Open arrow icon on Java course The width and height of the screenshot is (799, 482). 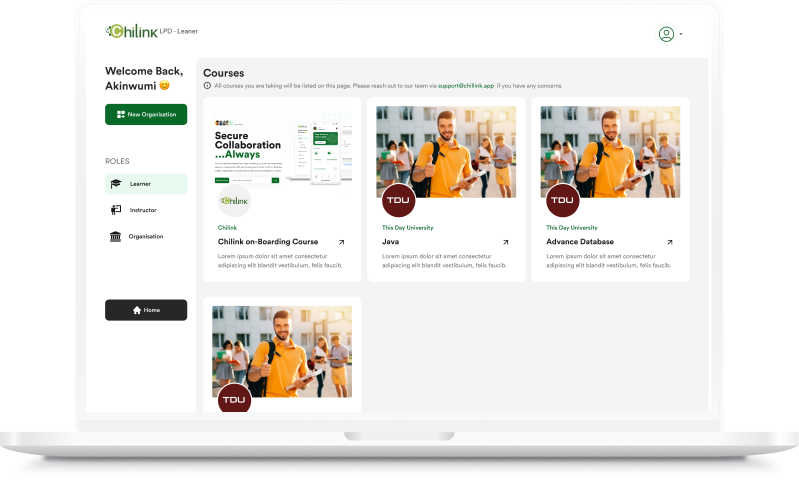(505, 242)
